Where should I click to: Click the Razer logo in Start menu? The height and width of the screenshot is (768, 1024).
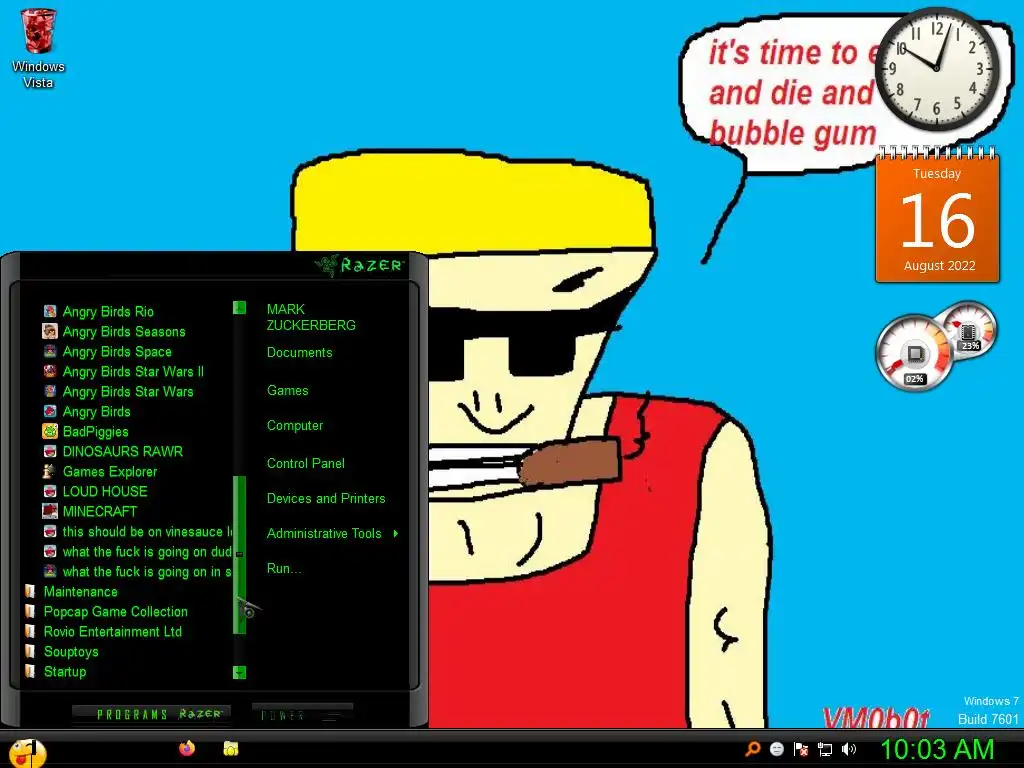point(360,264)
